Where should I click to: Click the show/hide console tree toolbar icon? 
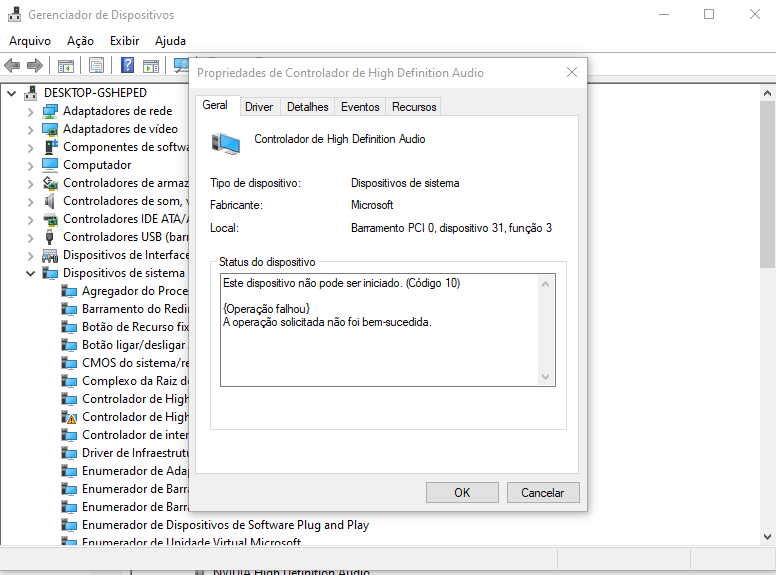click(x=65, y=65)
